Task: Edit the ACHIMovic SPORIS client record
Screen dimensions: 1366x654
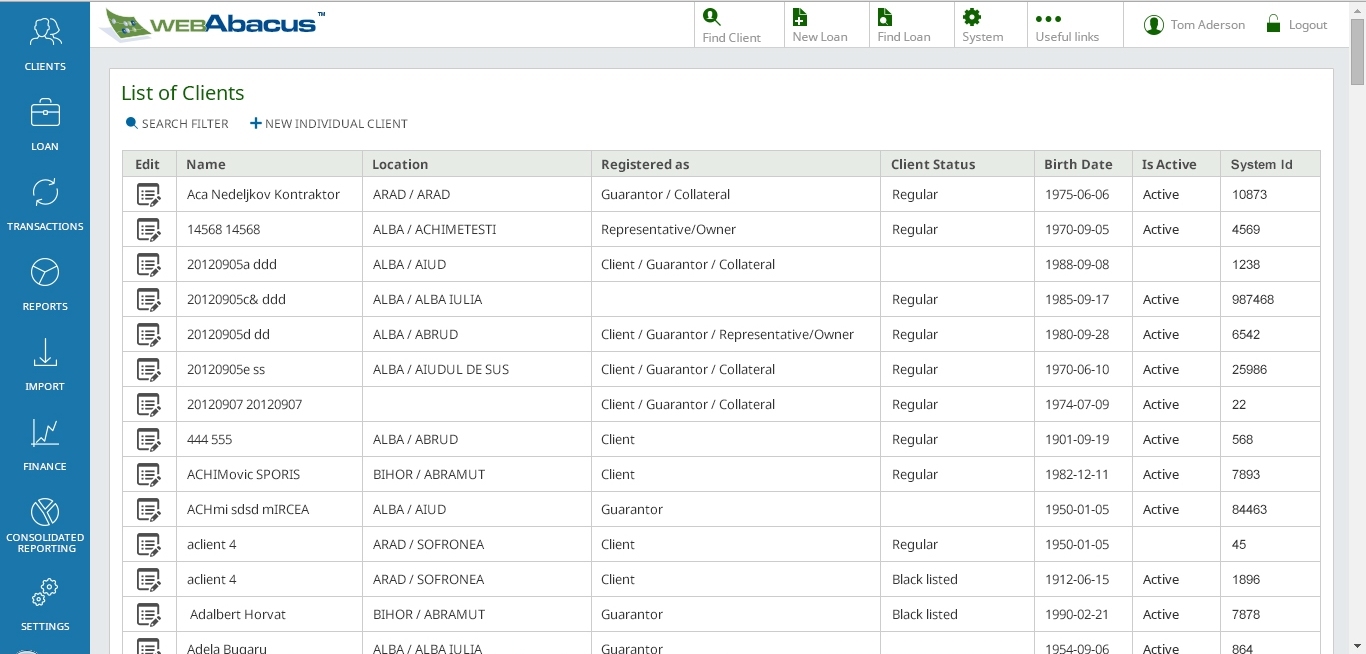Action: coord(148,474)
